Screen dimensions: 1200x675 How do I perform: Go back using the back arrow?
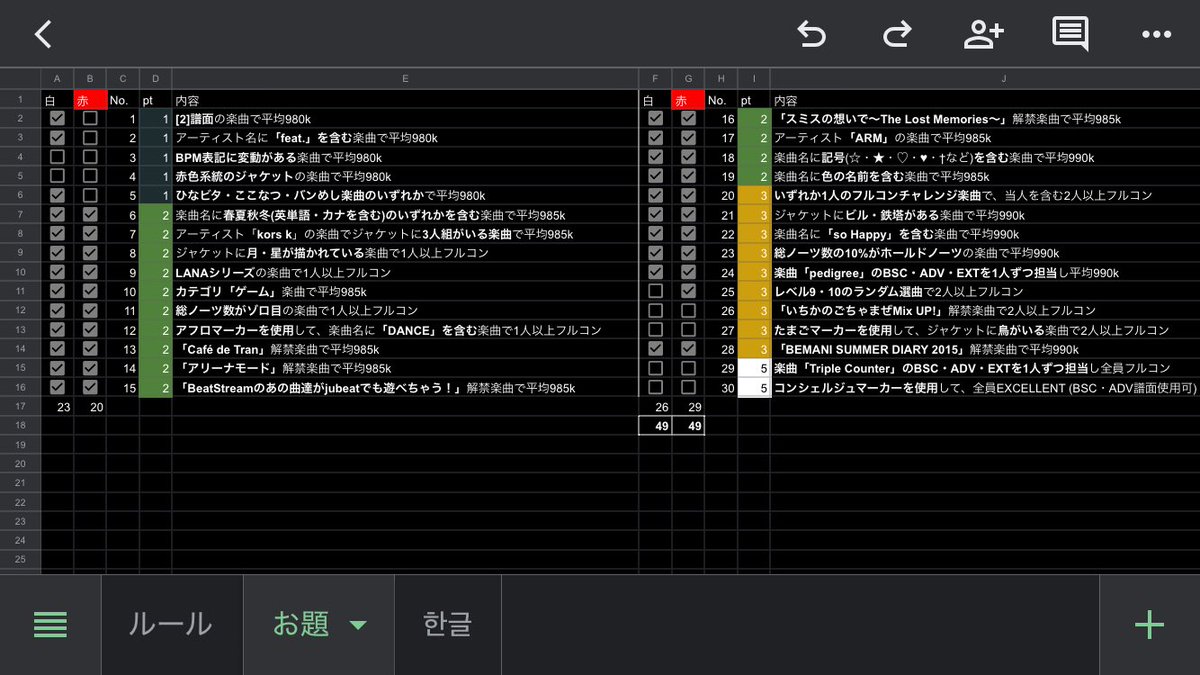[x=43, y=34]
